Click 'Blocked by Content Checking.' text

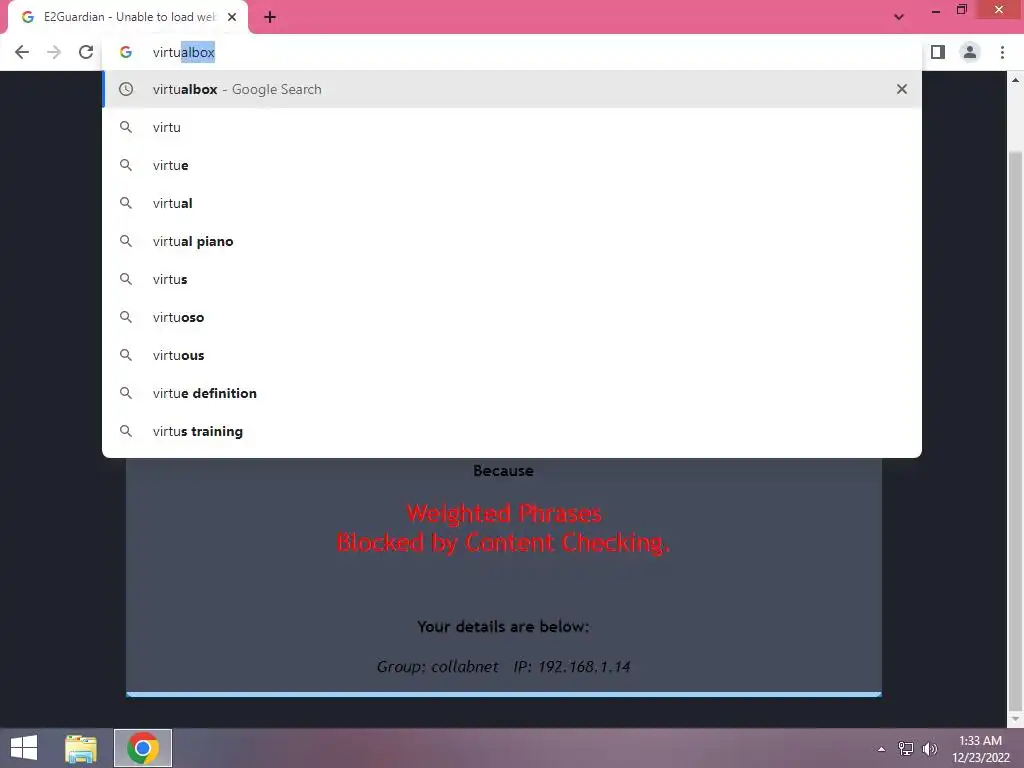pyautogui.click(x=504, y=543)
